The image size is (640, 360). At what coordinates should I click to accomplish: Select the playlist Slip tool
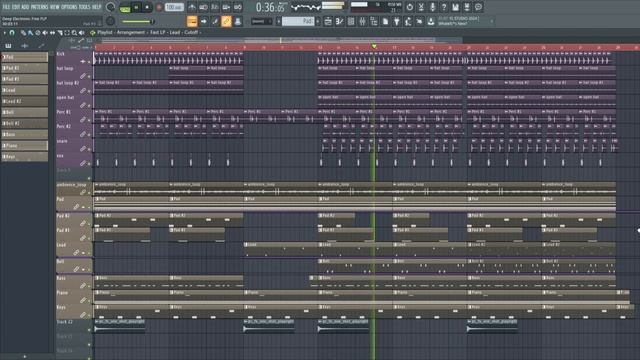pos(52,33)
